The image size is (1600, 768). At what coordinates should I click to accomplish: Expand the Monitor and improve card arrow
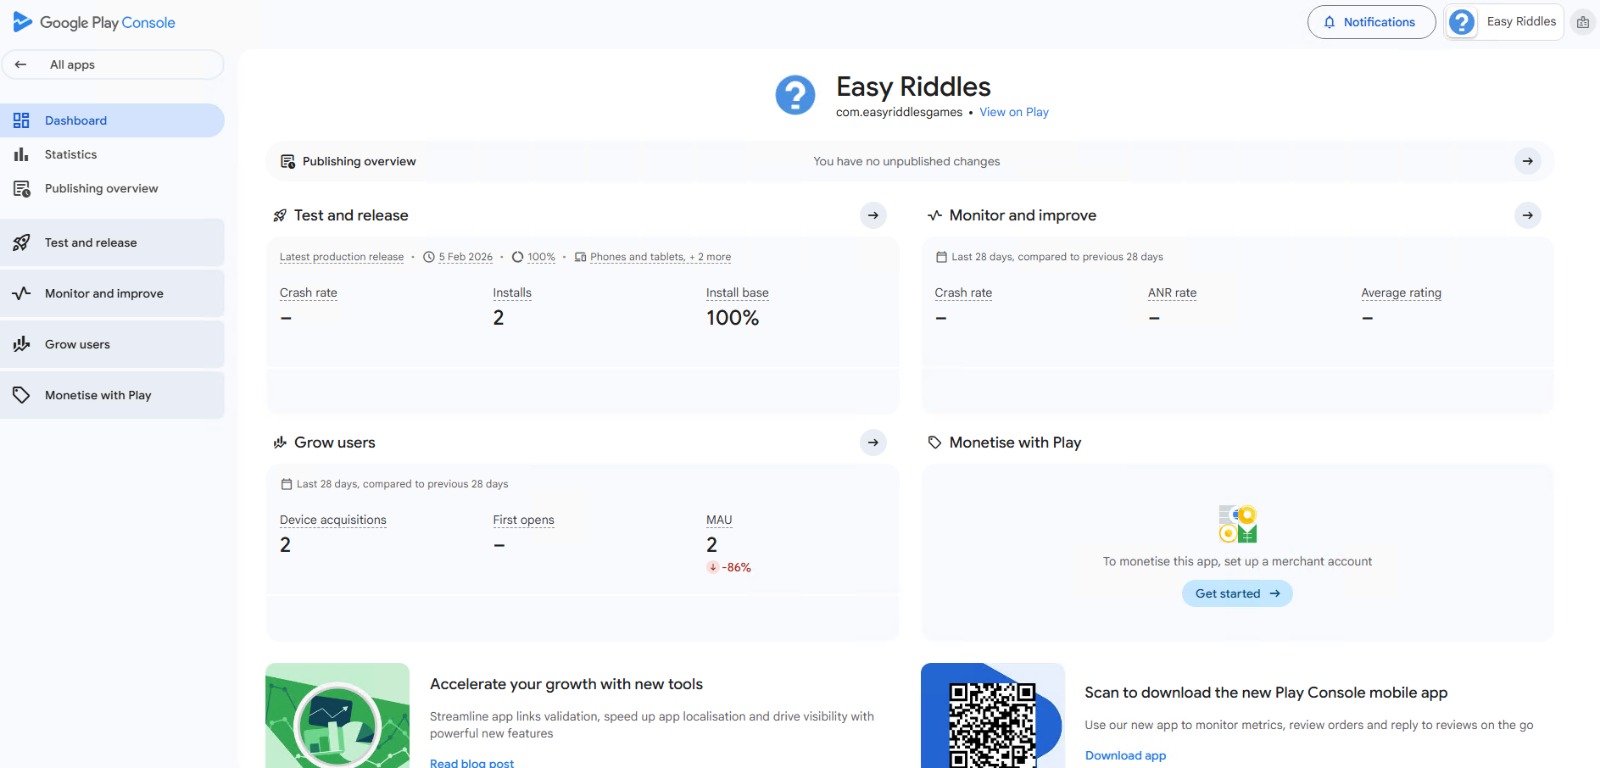click(x=1527, y=215)
